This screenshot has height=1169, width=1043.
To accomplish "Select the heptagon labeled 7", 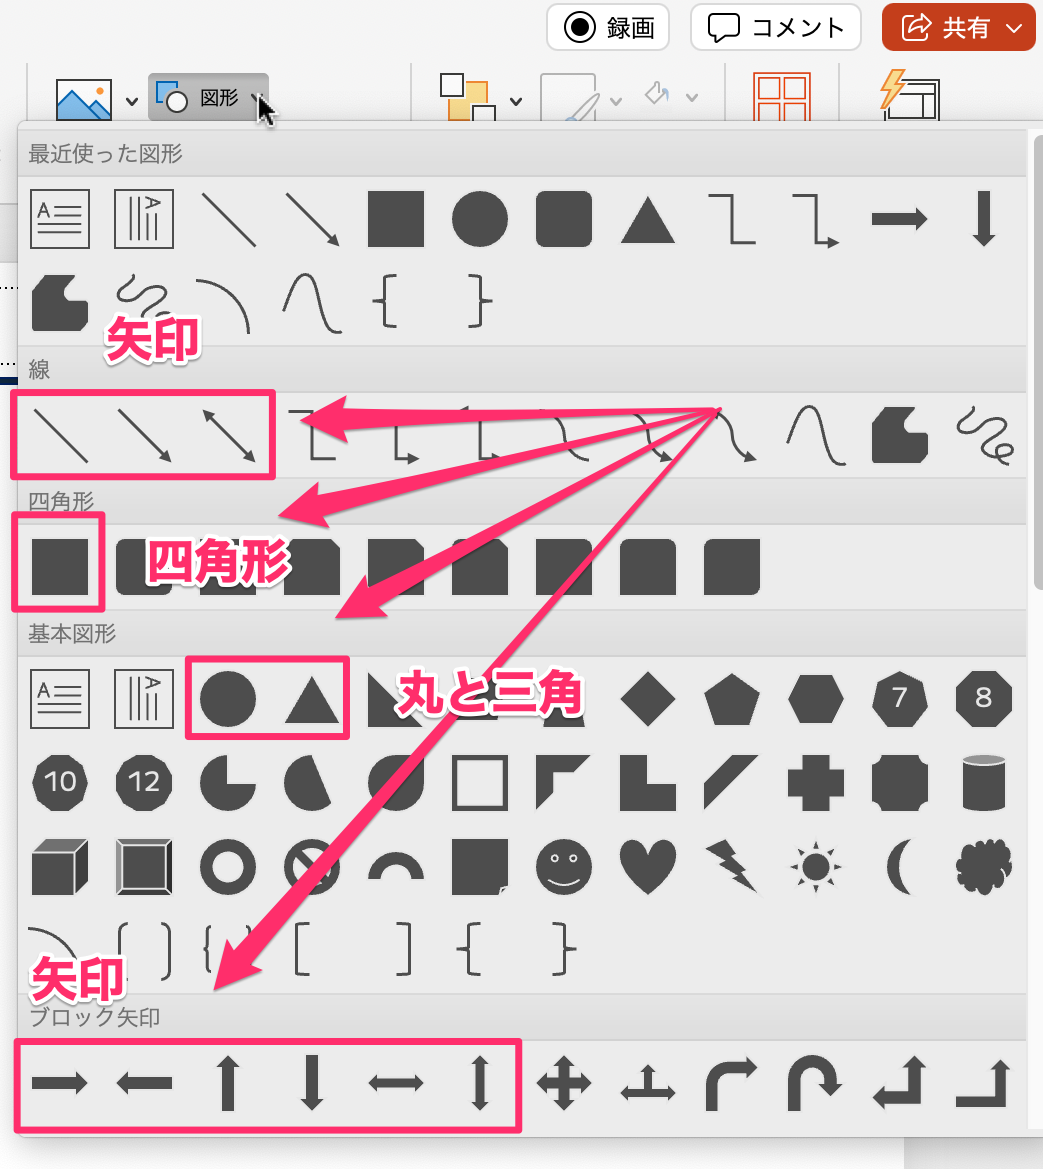I will pos(900,699).
